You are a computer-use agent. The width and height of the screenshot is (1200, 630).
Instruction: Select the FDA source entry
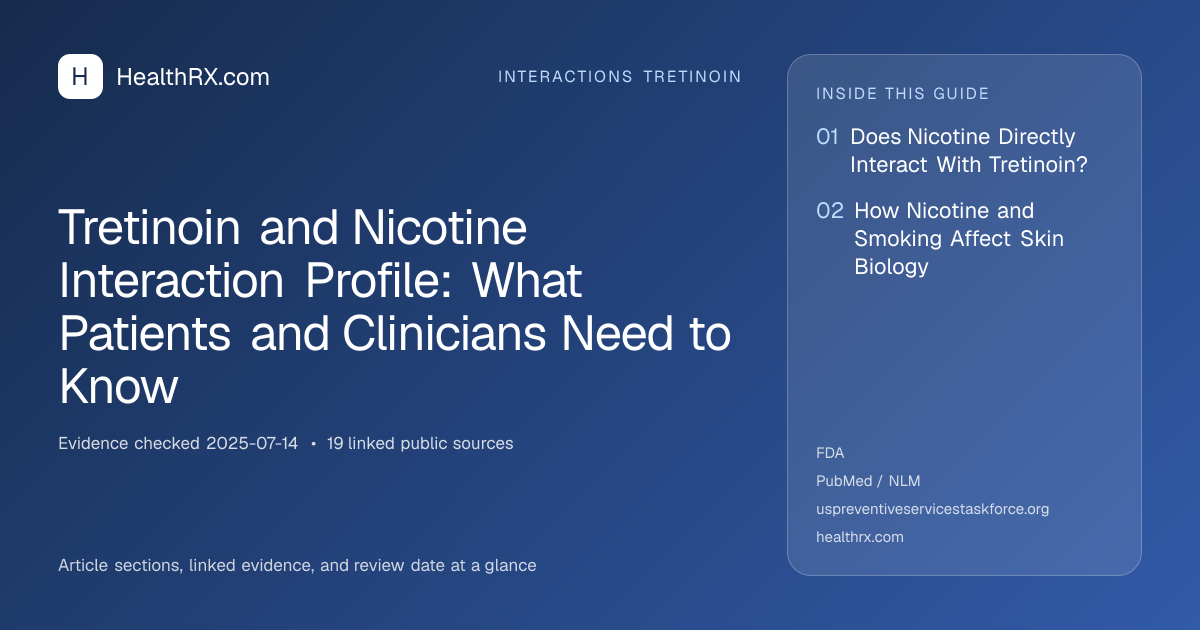(830, 453)
